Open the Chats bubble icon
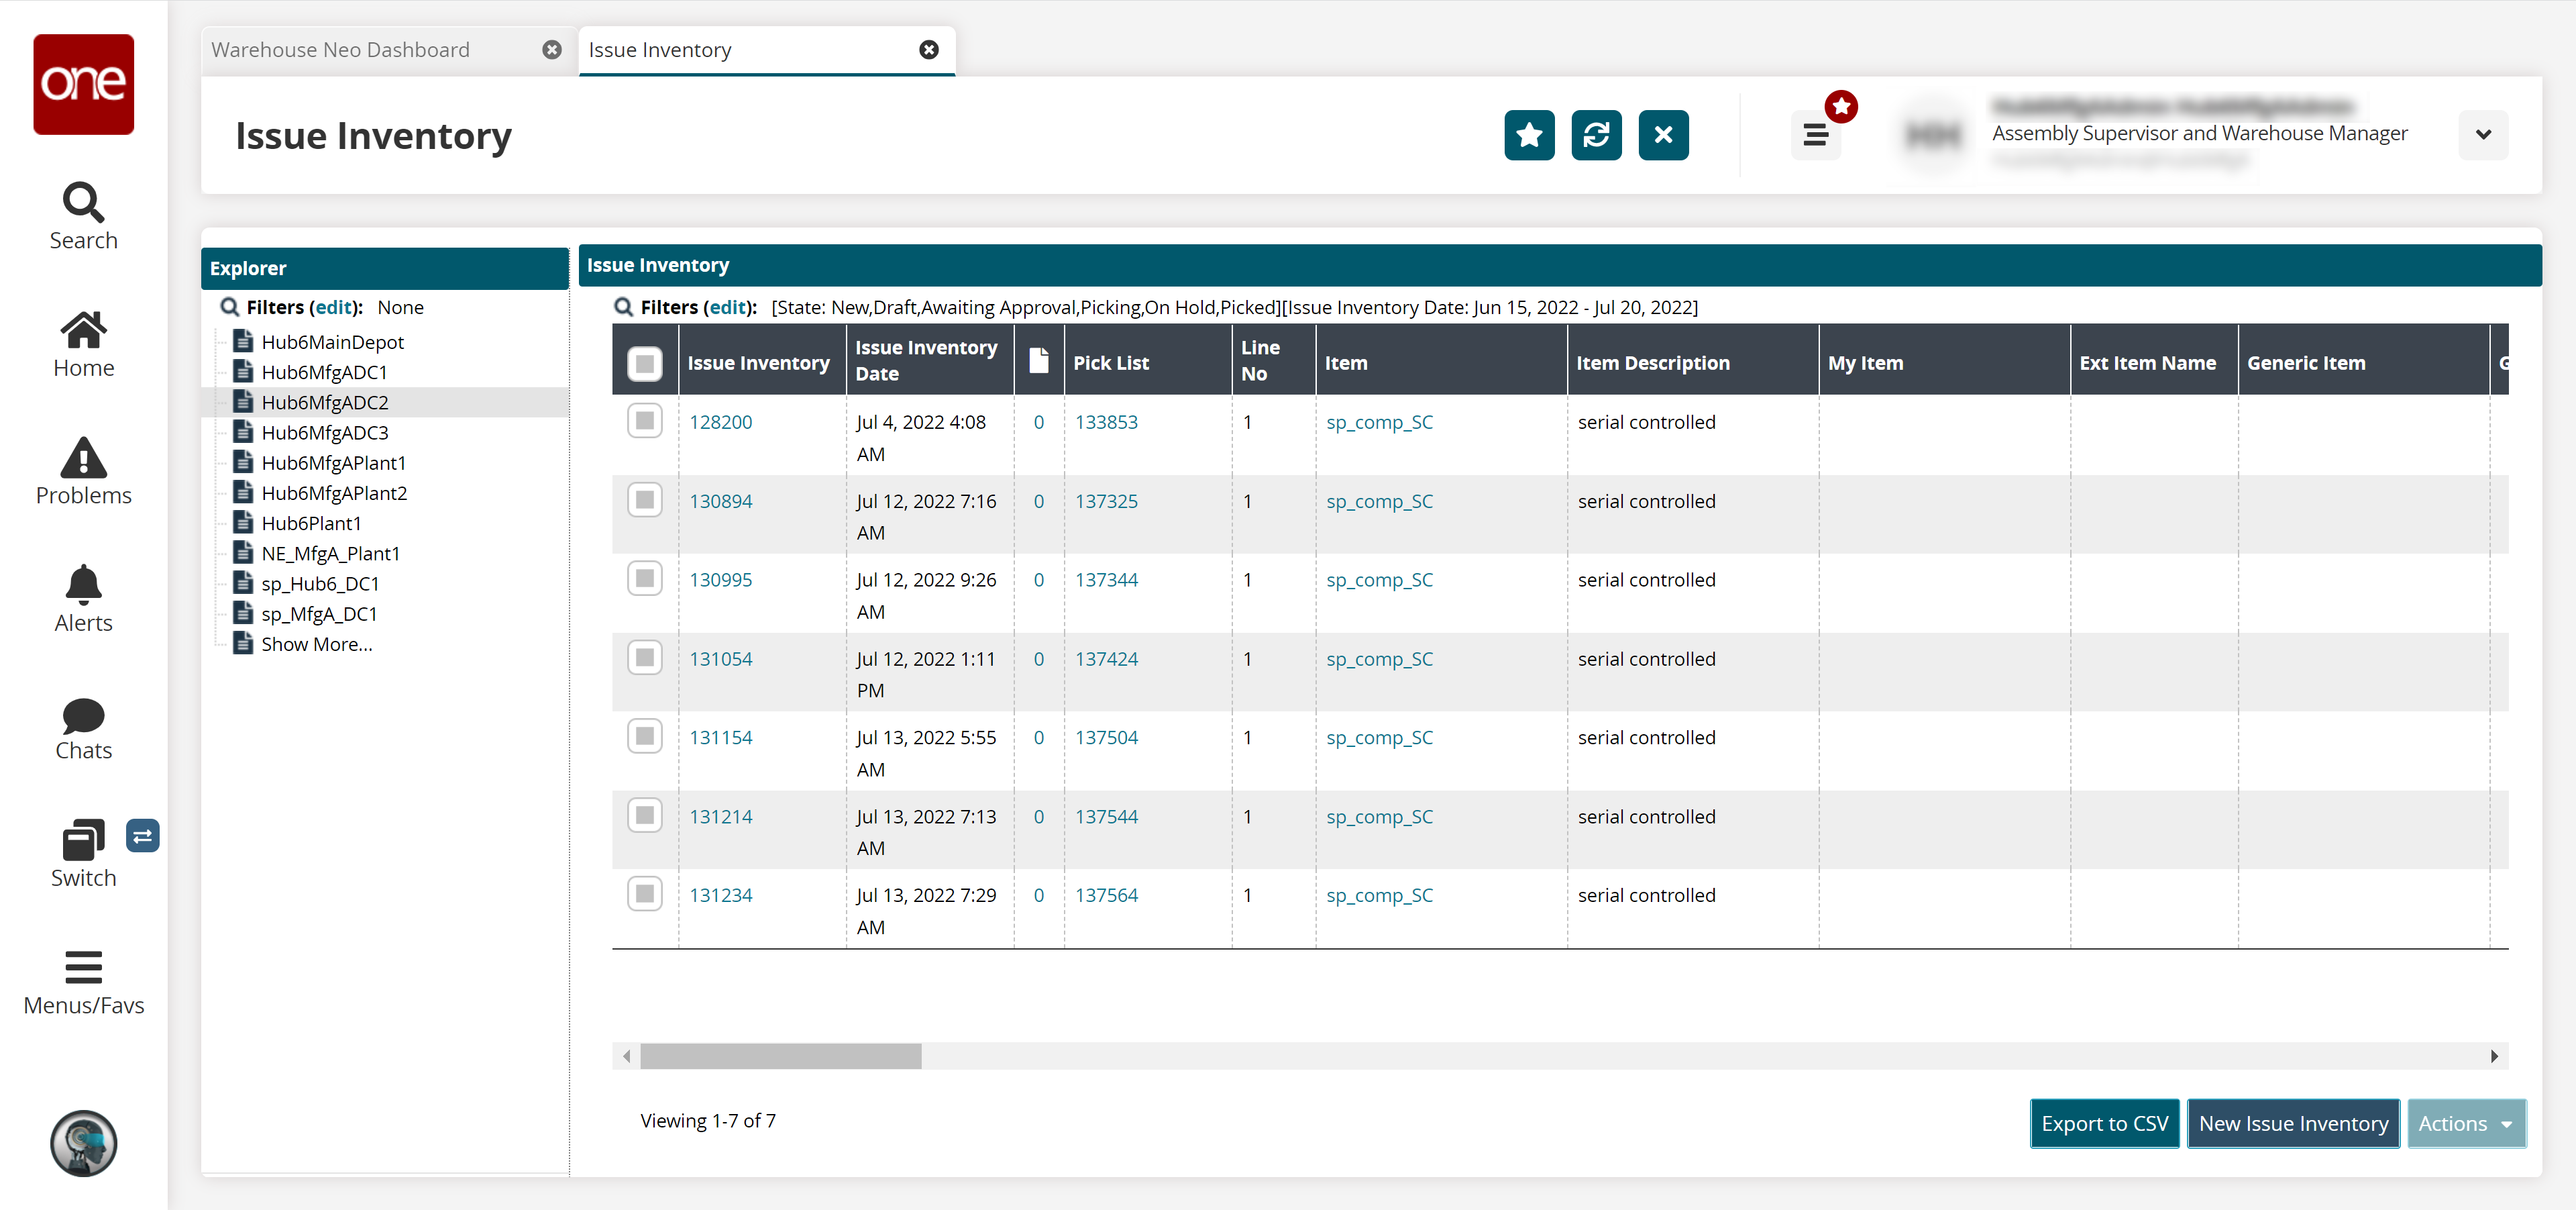The image size is (2576, 1210). tap(83, 715)
